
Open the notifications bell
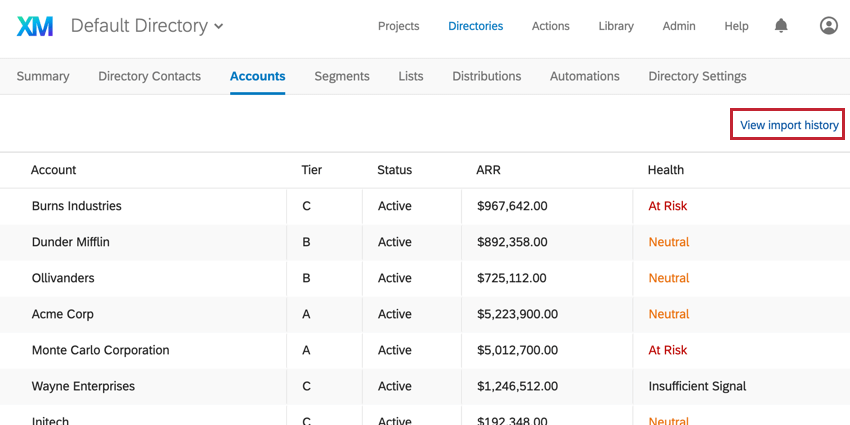pos(781,25)
